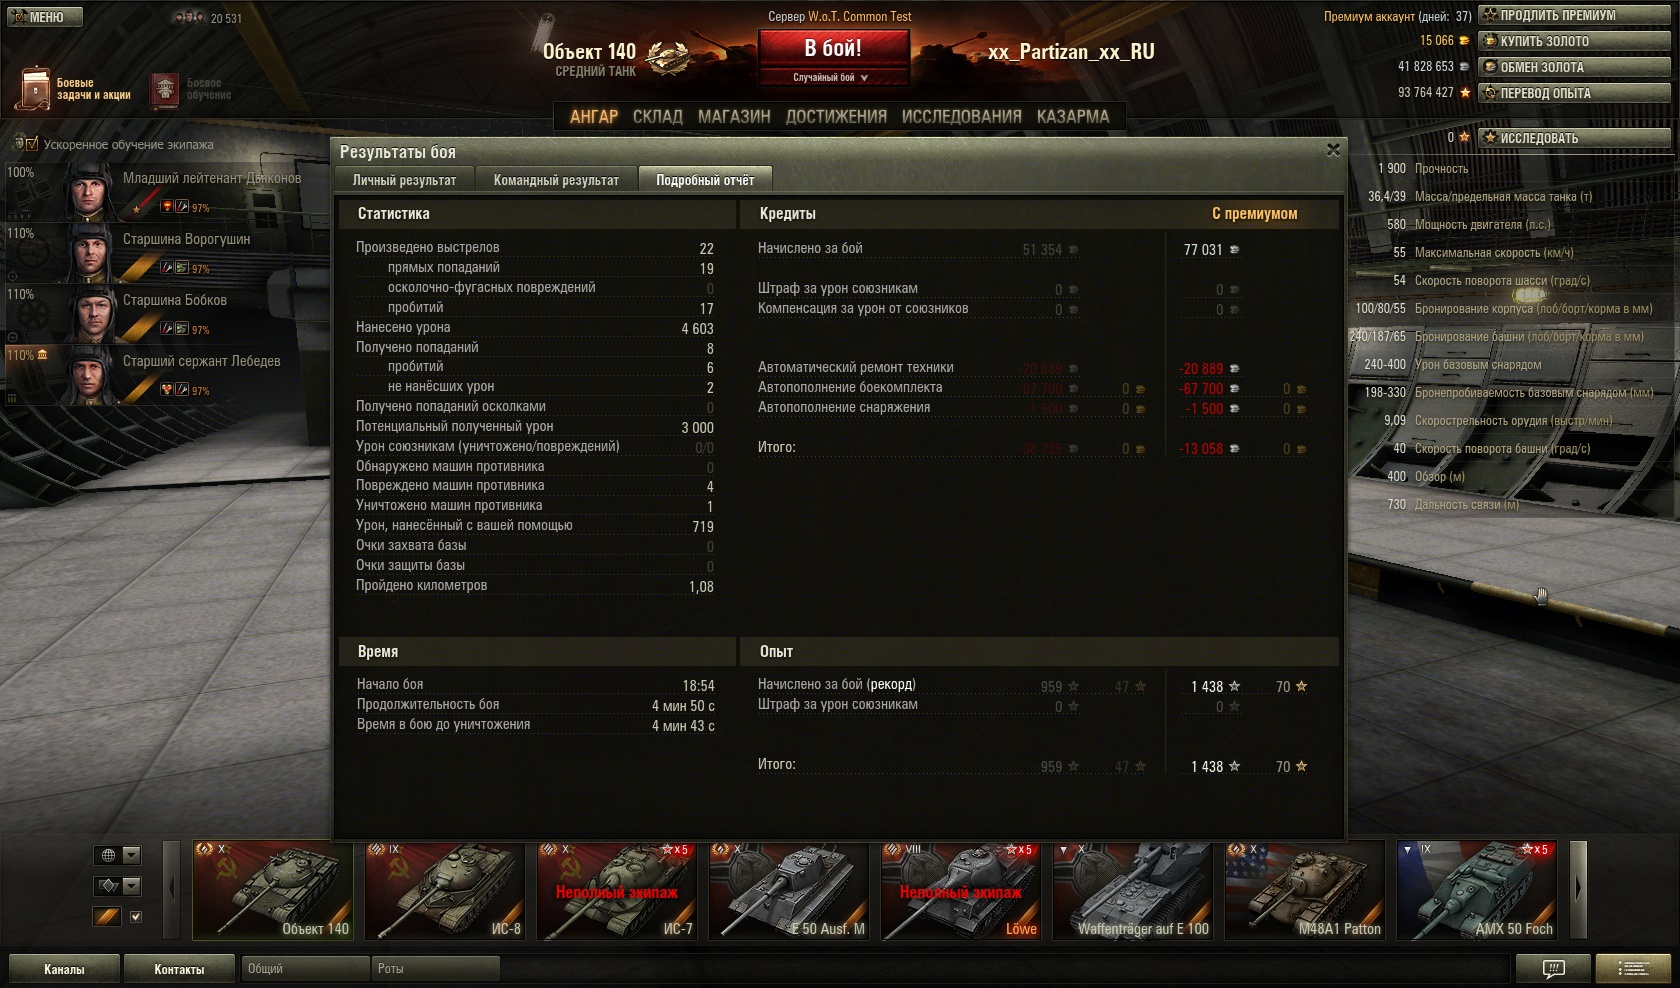Click the elite vehicle filter stripe icon
The width and height of the screenshot is (1680, 988).
(107, 916)
